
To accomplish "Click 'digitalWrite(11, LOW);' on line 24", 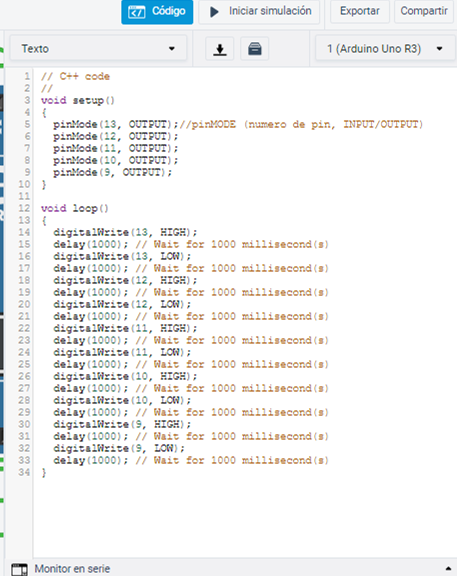I will tap(122, 353).
